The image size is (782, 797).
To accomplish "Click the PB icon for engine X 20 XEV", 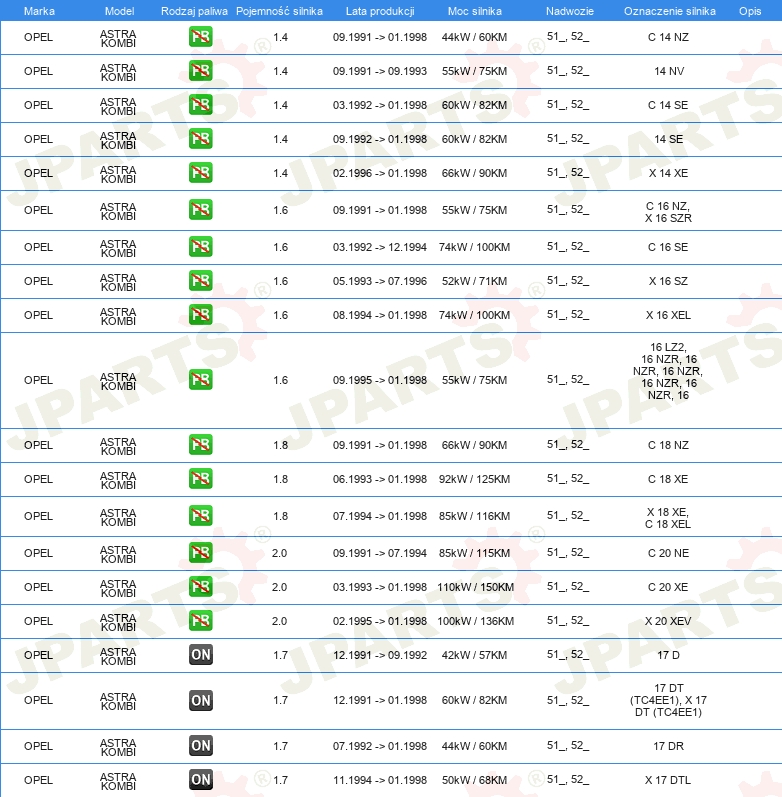I will tap(200, 621).
